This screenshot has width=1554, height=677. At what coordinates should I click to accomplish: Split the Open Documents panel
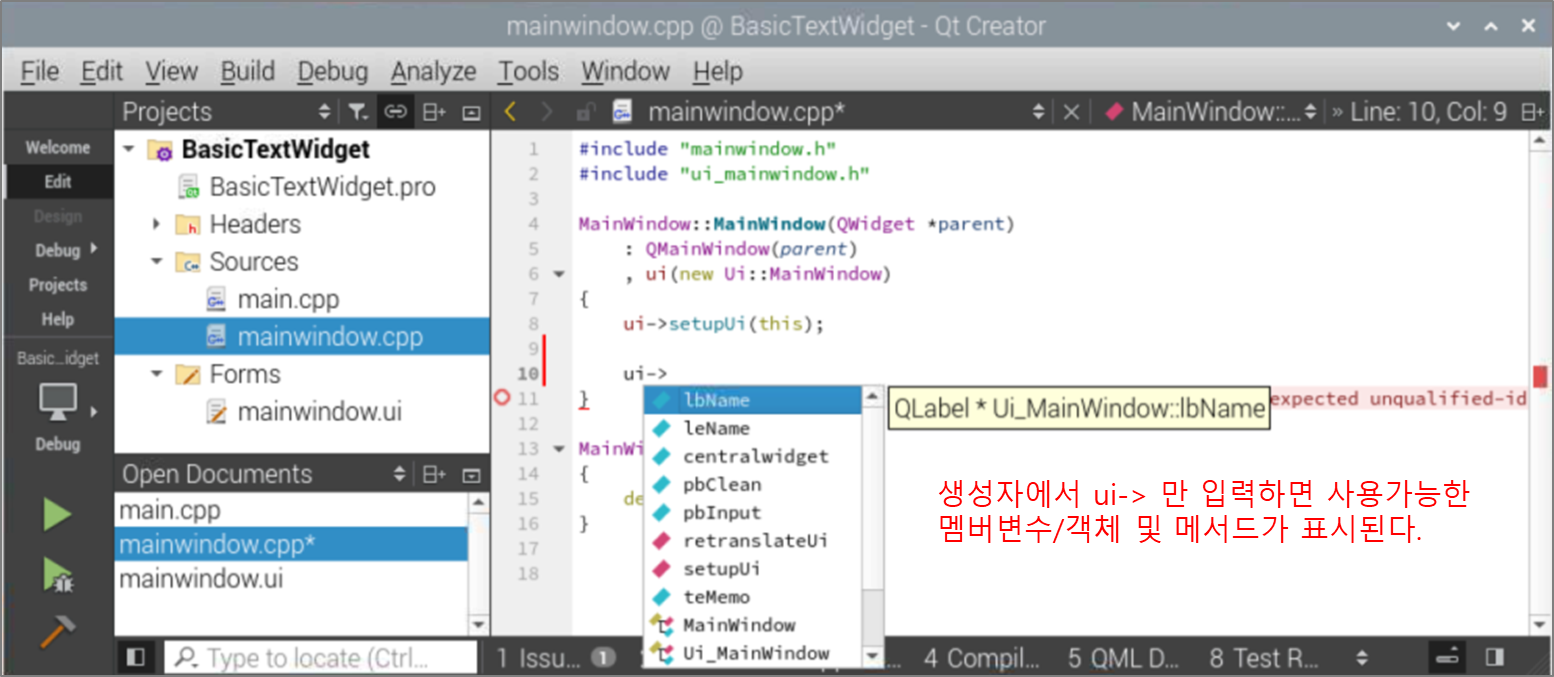pos(434,474)
